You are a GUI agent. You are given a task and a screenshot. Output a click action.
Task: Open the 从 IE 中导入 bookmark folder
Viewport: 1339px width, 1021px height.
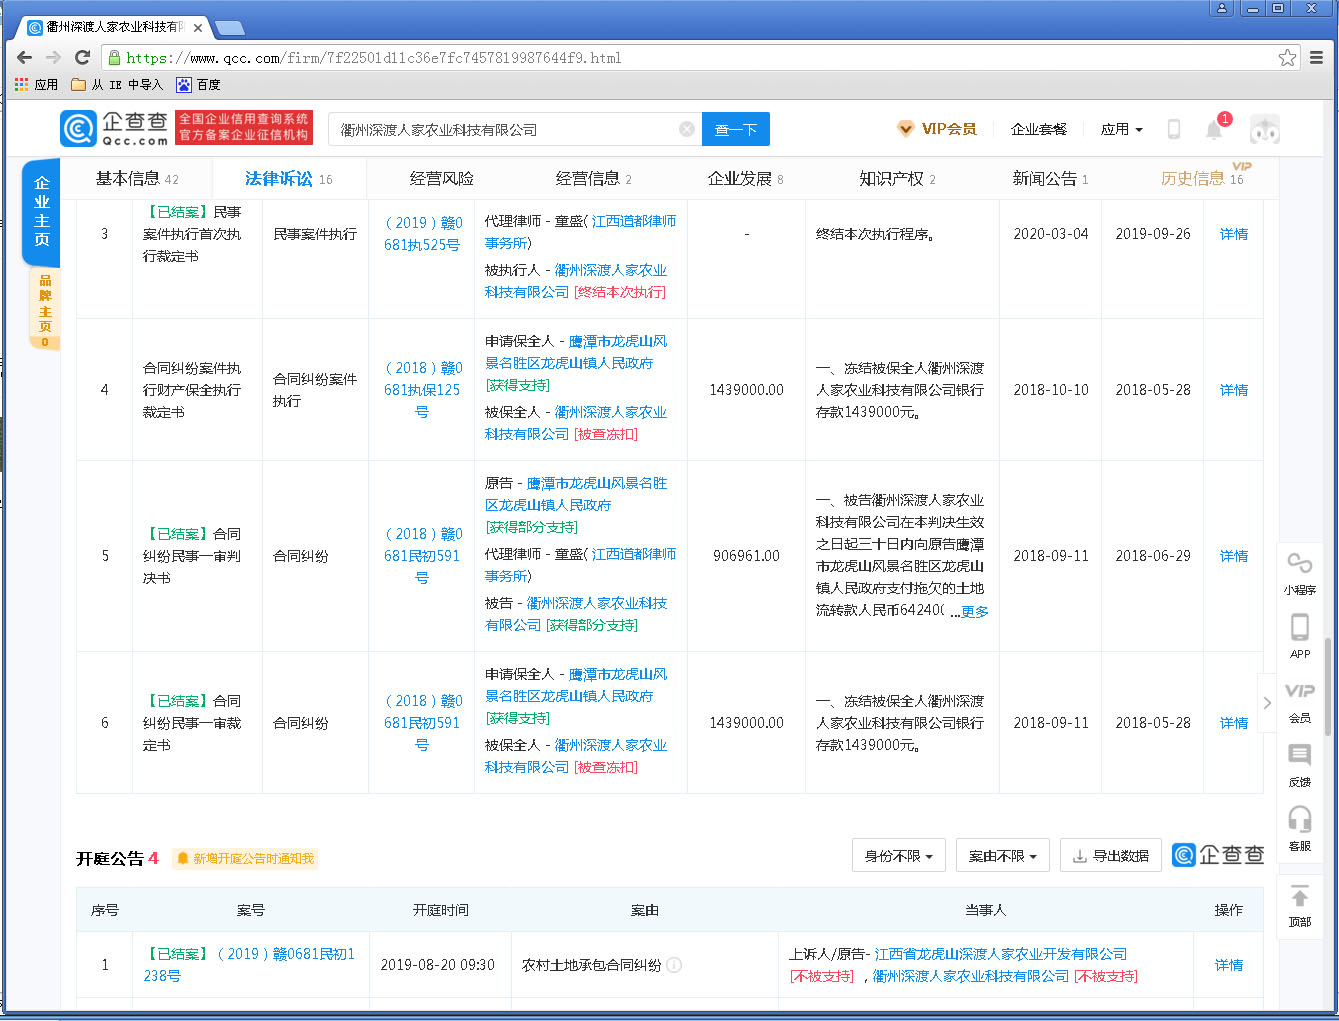[117, 85]
